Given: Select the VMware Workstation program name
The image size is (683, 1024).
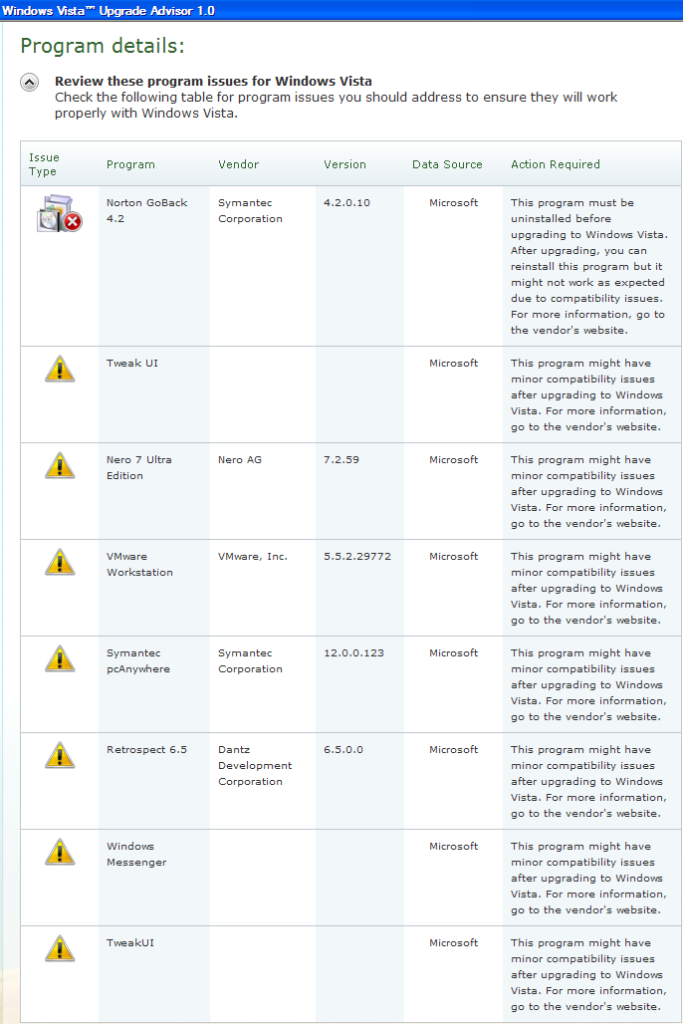Looking at the screenshot, I should click(x=140, y=564).
